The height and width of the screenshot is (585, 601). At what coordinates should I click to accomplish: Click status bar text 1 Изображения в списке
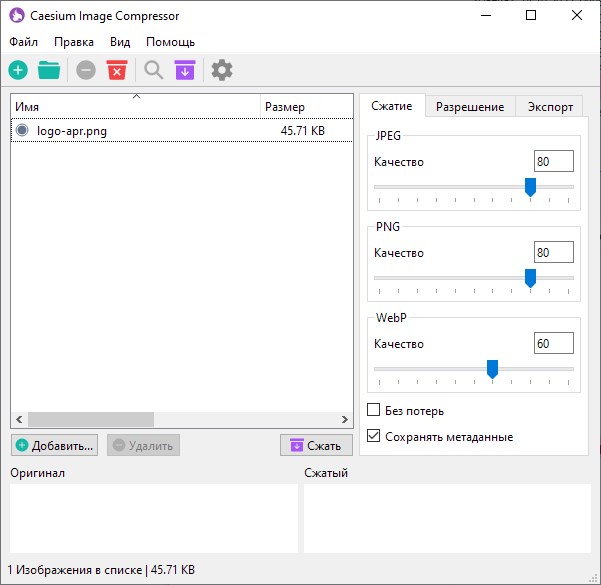tap(75, 570)
